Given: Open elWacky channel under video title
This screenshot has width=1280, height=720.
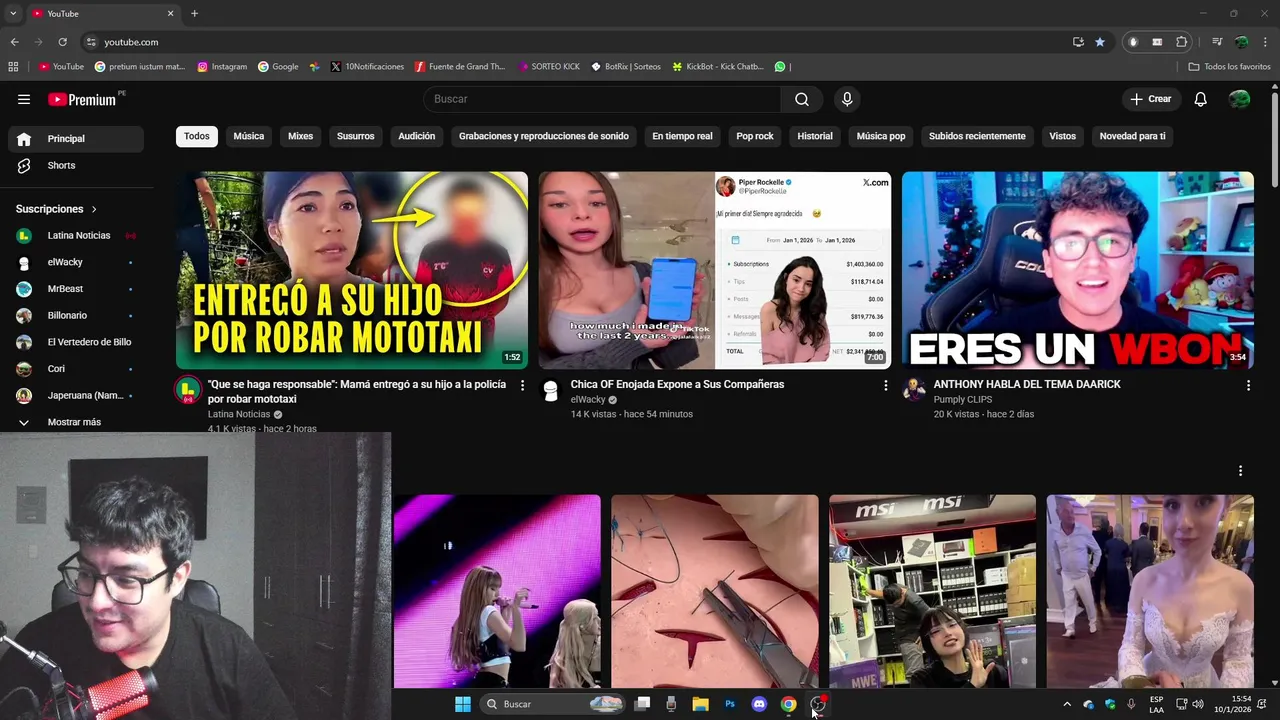Looking at the screenshot, I should coord(588,400).
